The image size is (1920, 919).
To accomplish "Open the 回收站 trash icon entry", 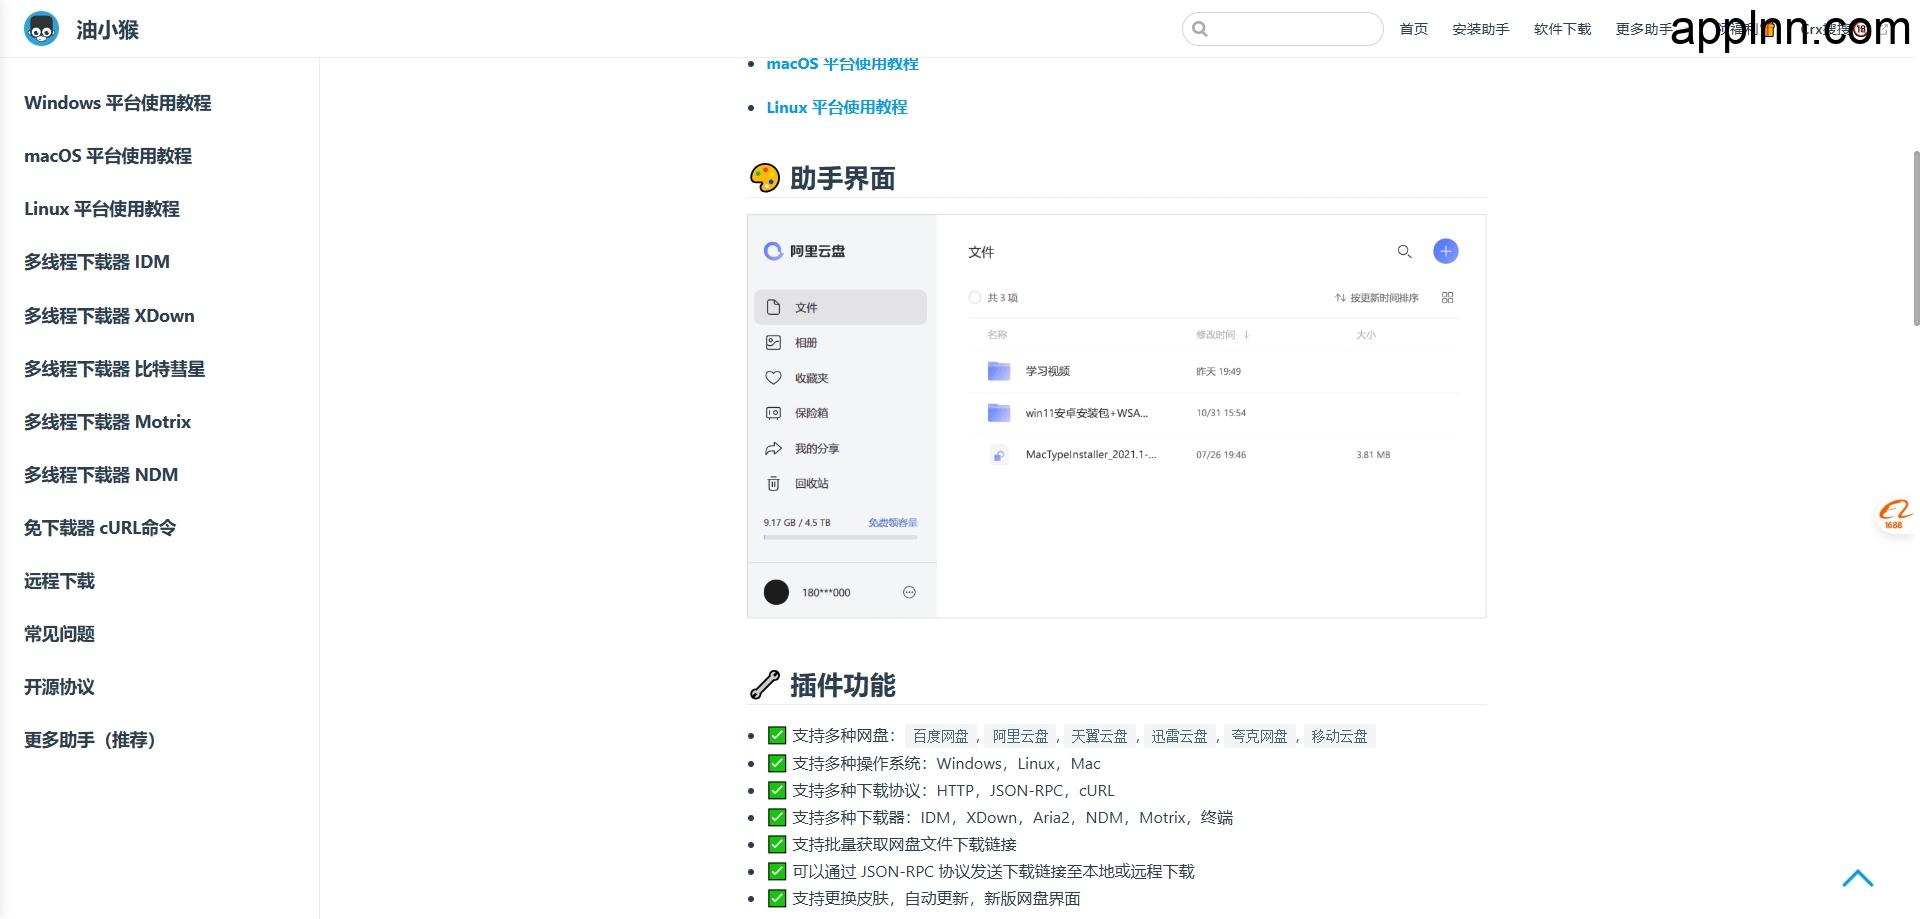I will tap(773, 483).
